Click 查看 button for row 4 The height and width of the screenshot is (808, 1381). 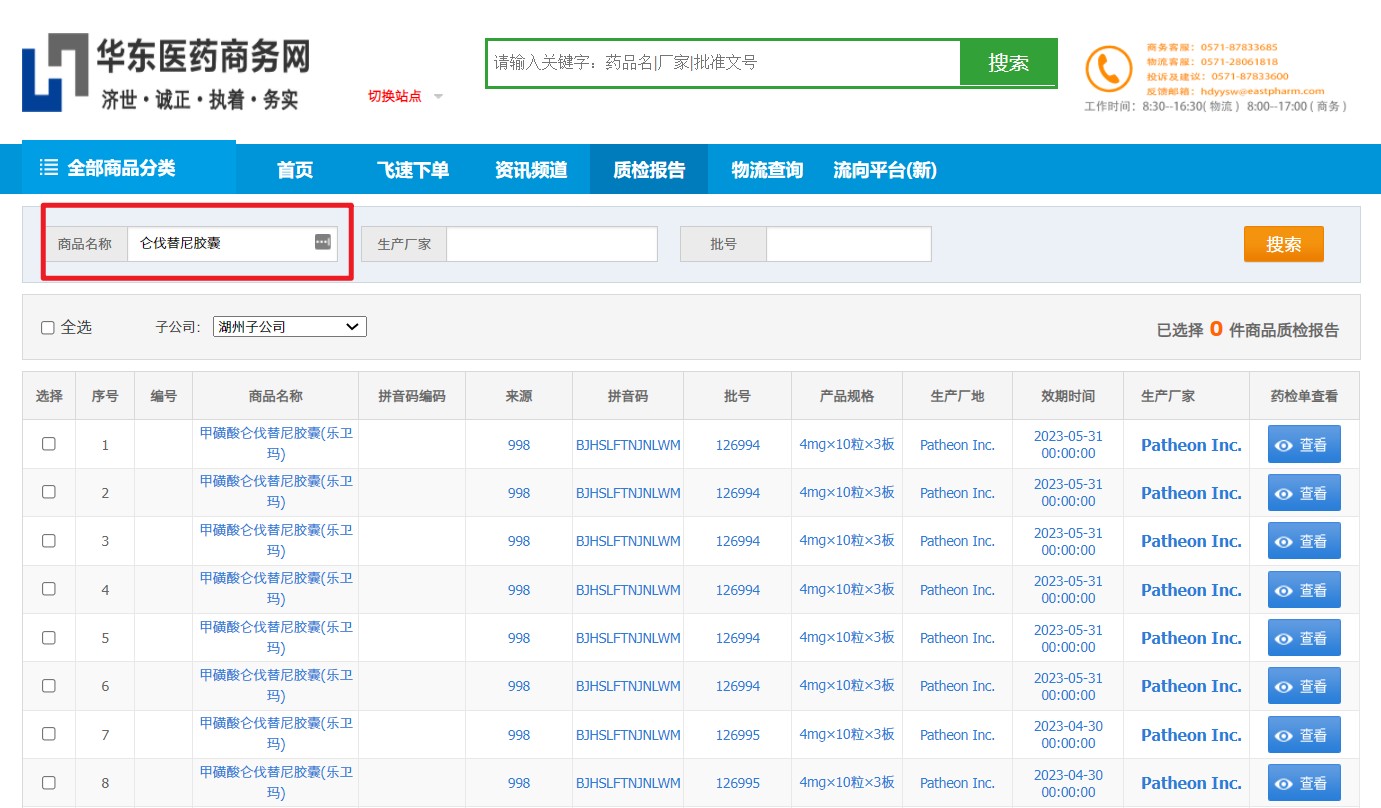pyautogui.click(x=1304, y=590)
